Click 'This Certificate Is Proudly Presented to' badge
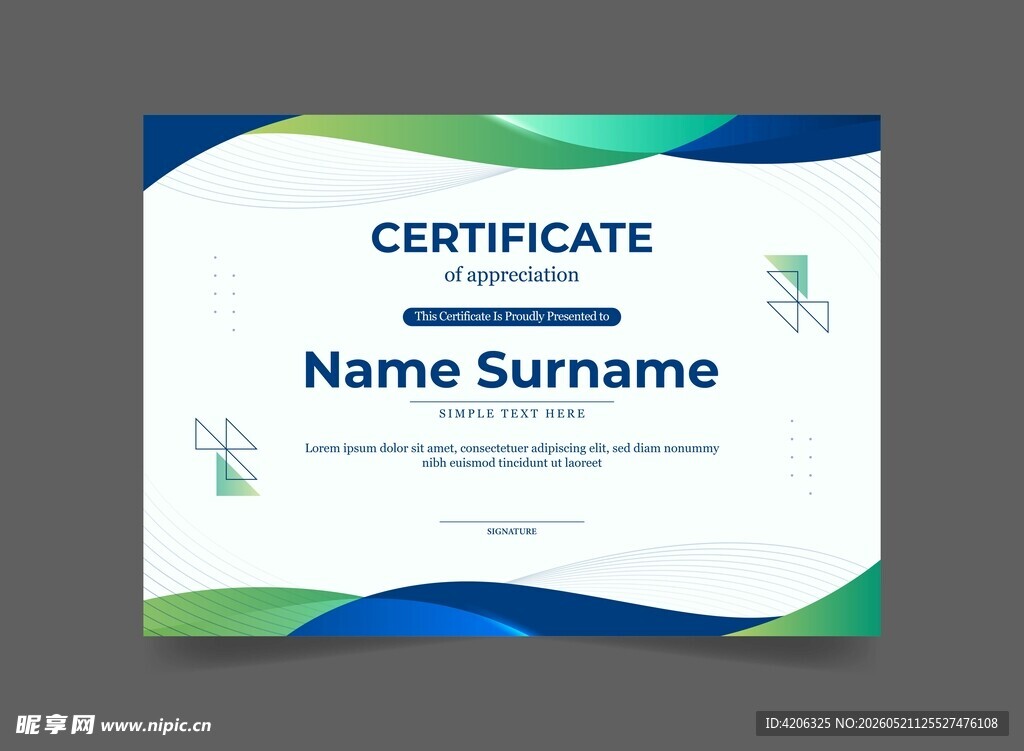The height and width of the screenshot is (751, 1024). tap(512, 317)
